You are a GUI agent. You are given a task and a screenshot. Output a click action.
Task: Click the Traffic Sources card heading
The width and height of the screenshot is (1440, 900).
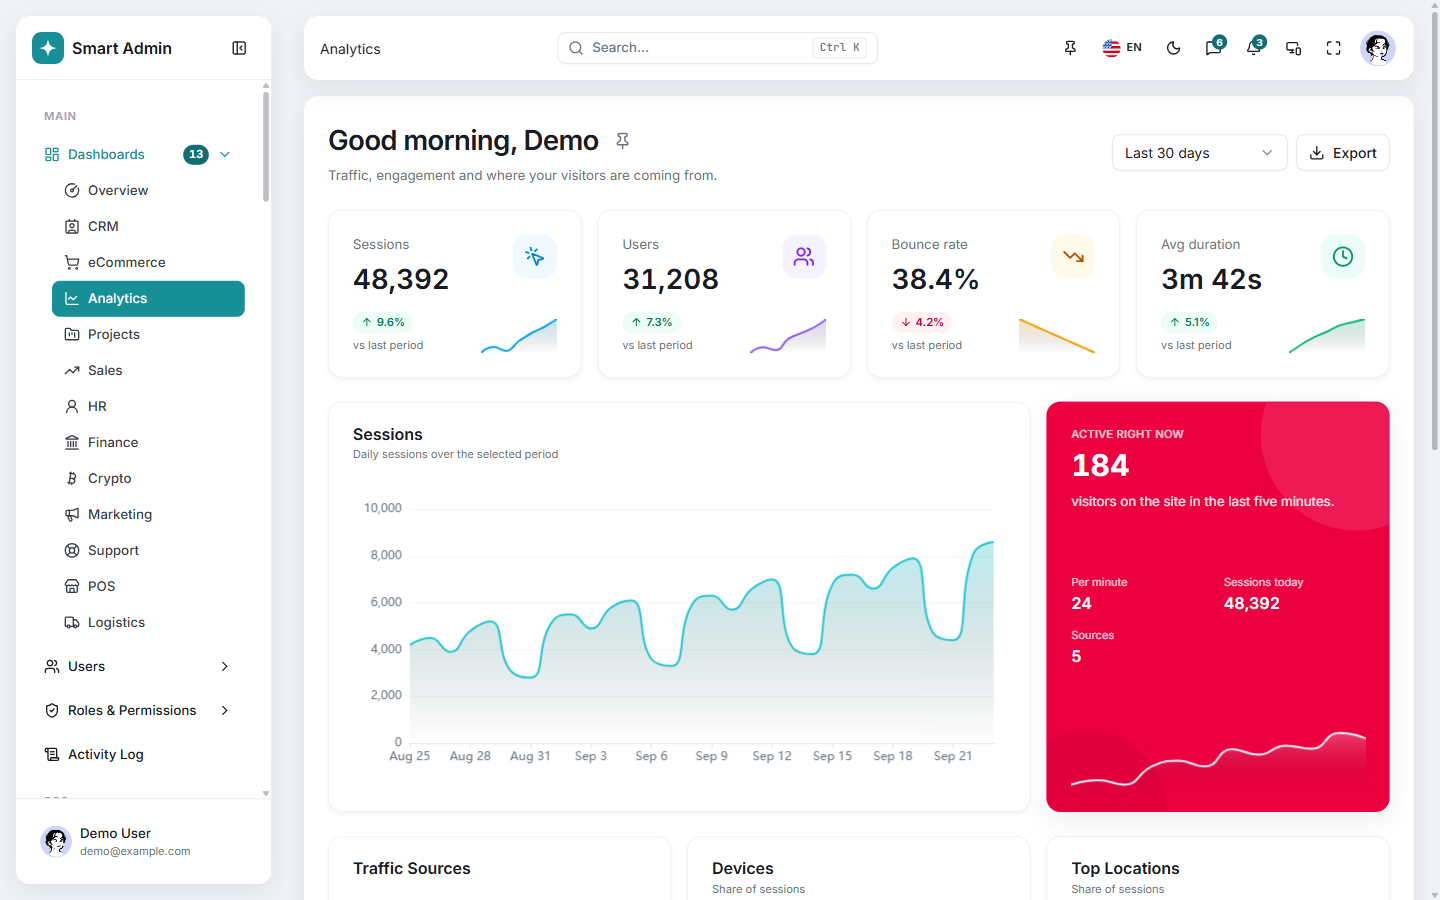pos(412,869)
